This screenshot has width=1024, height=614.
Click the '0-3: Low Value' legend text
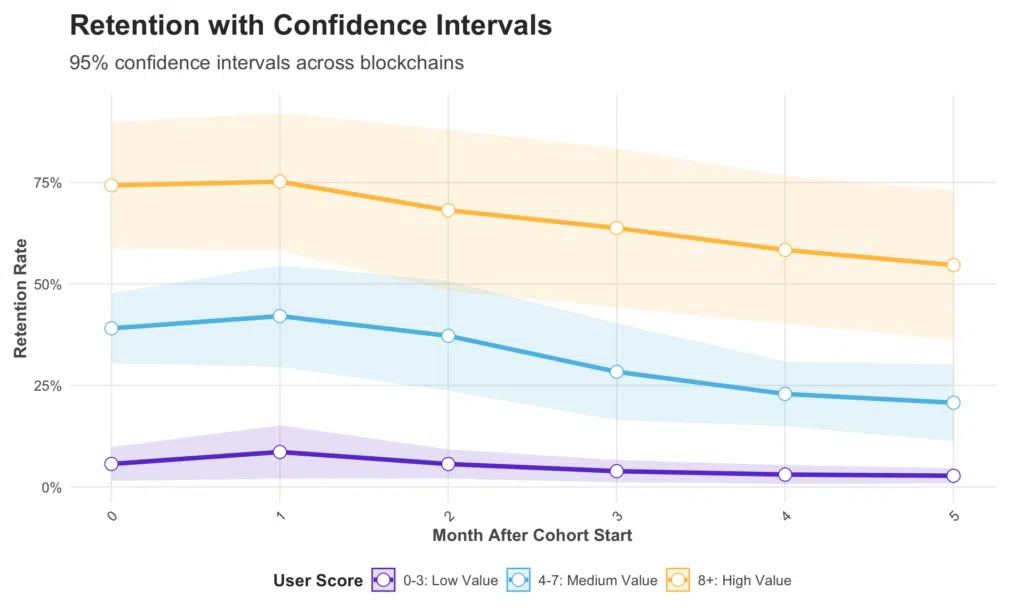point(451,581)
